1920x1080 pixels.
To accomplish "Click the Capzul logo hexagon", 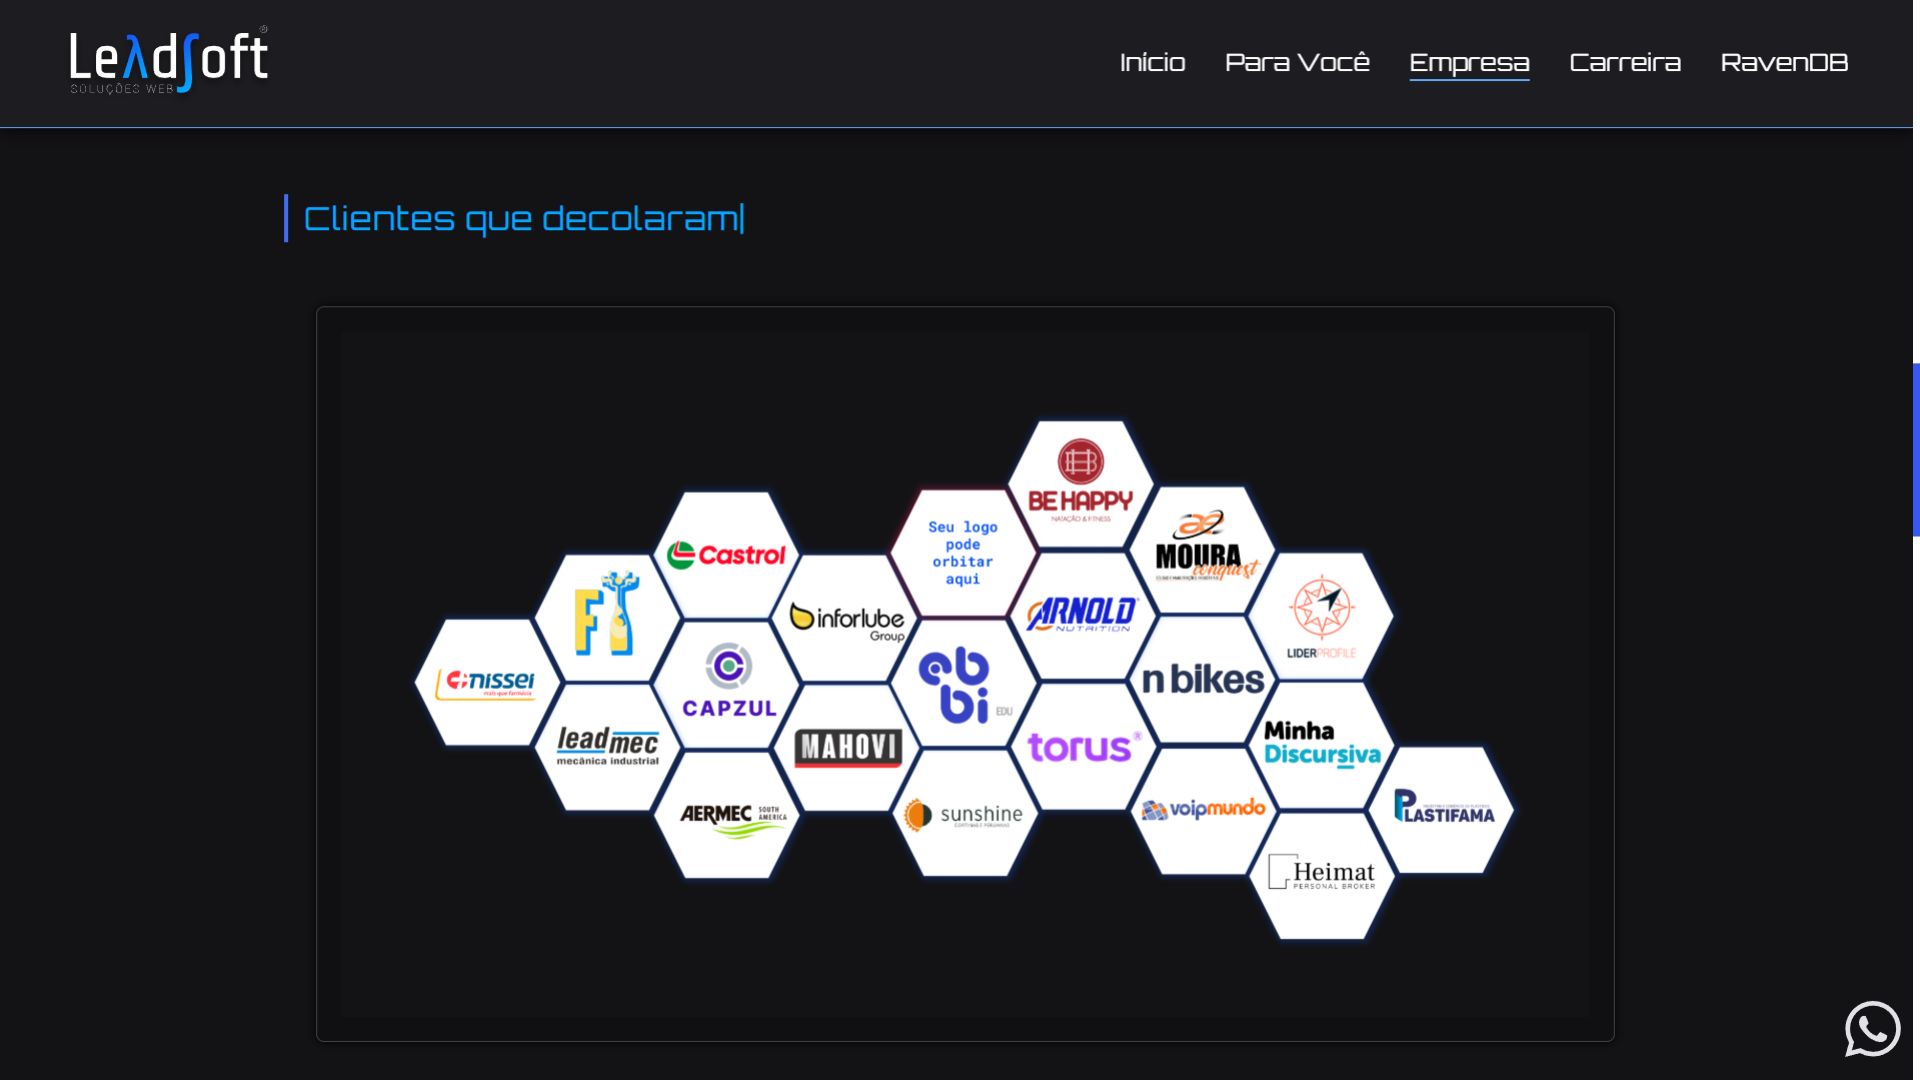I will pyautogui.click(x=729, y=683).
